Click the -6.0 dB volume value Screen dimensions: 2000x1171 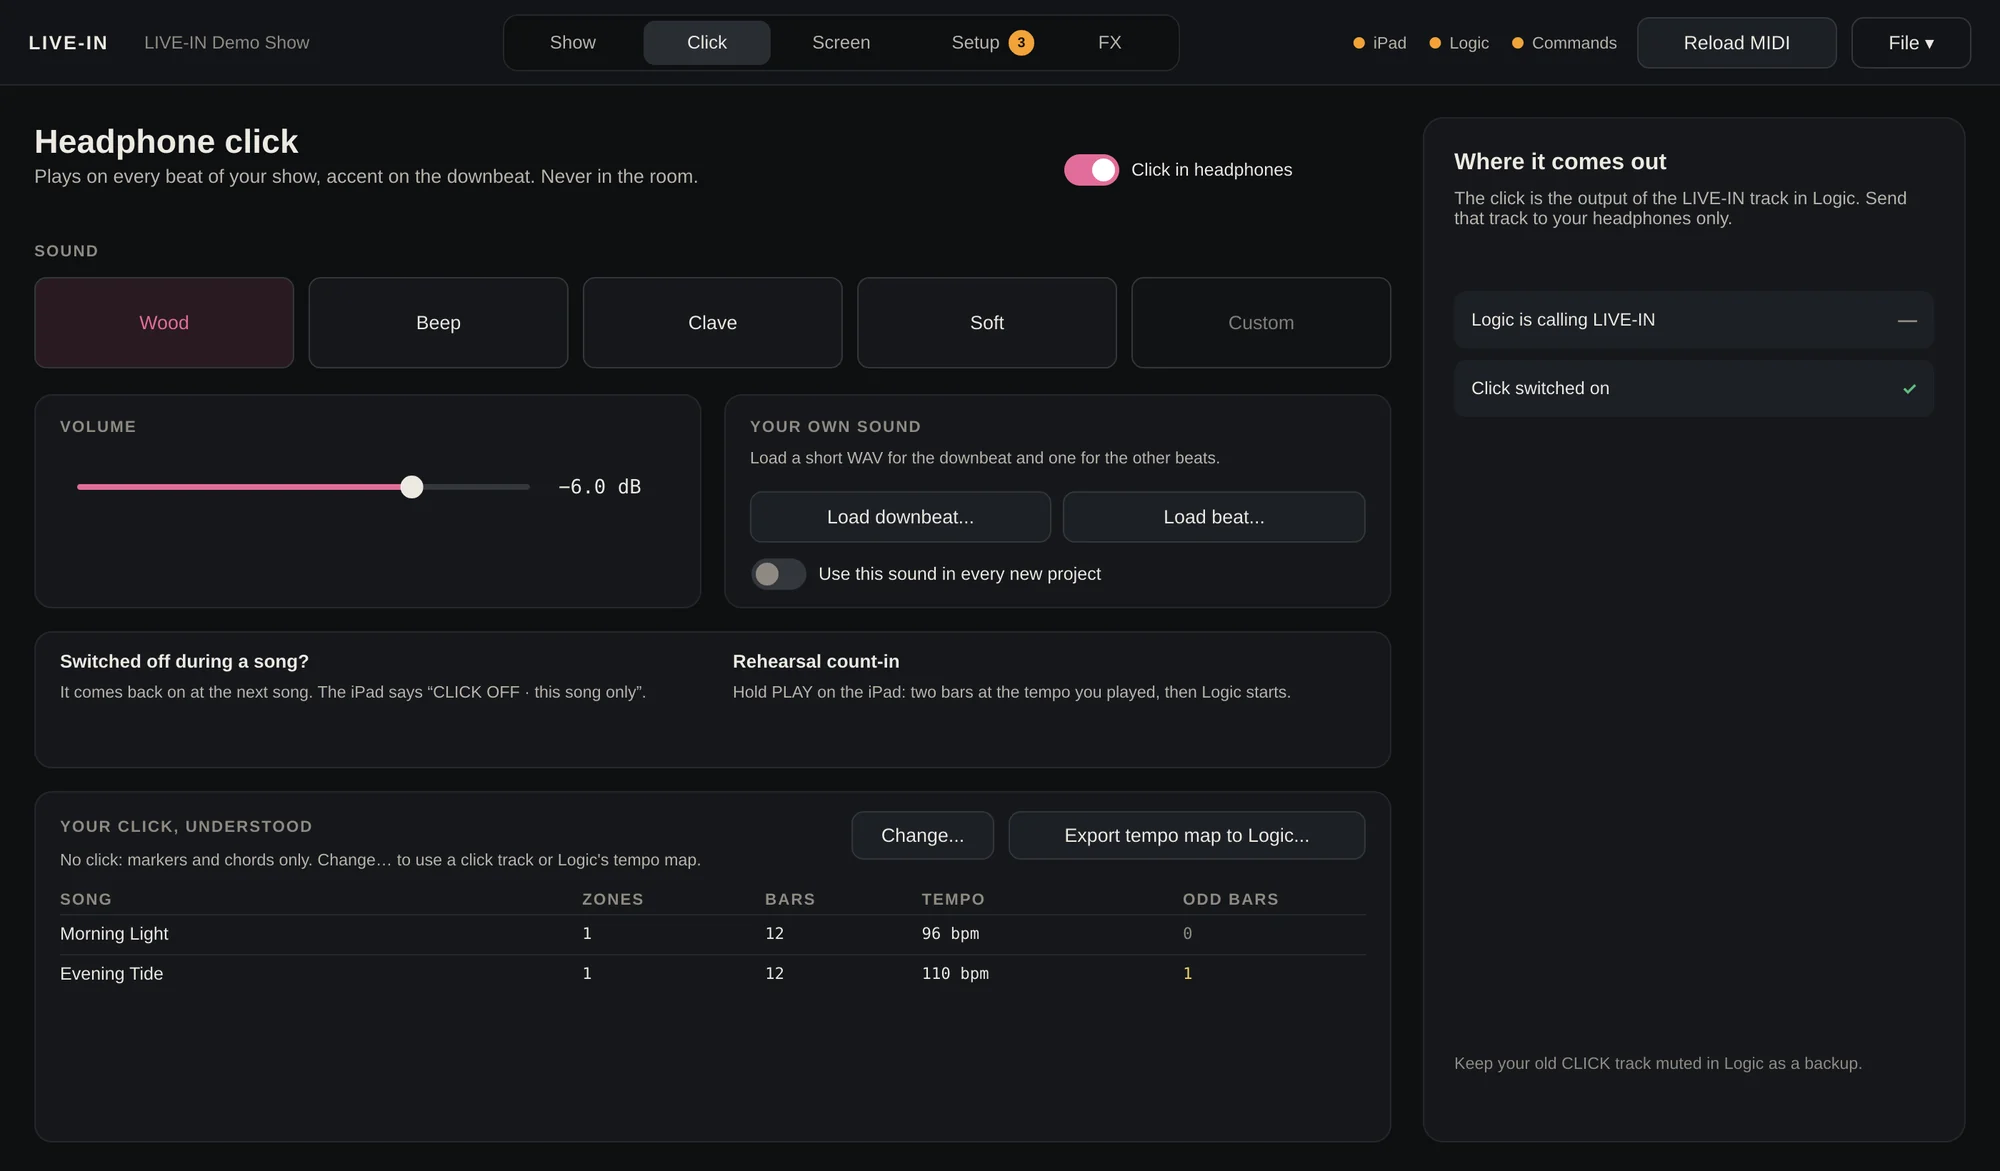599,487
